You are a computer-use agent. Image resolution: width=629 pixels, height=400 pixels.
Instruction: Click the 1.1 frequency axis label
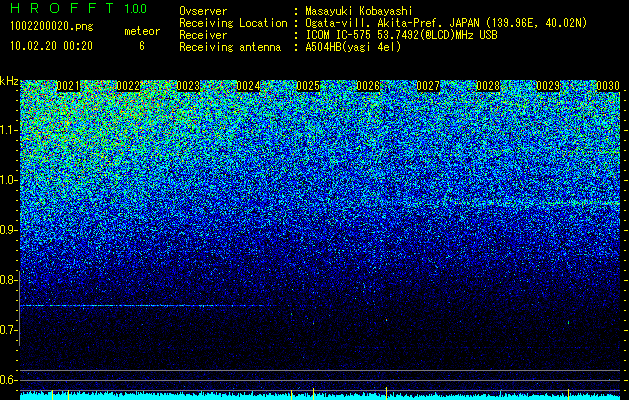[8, 130]
